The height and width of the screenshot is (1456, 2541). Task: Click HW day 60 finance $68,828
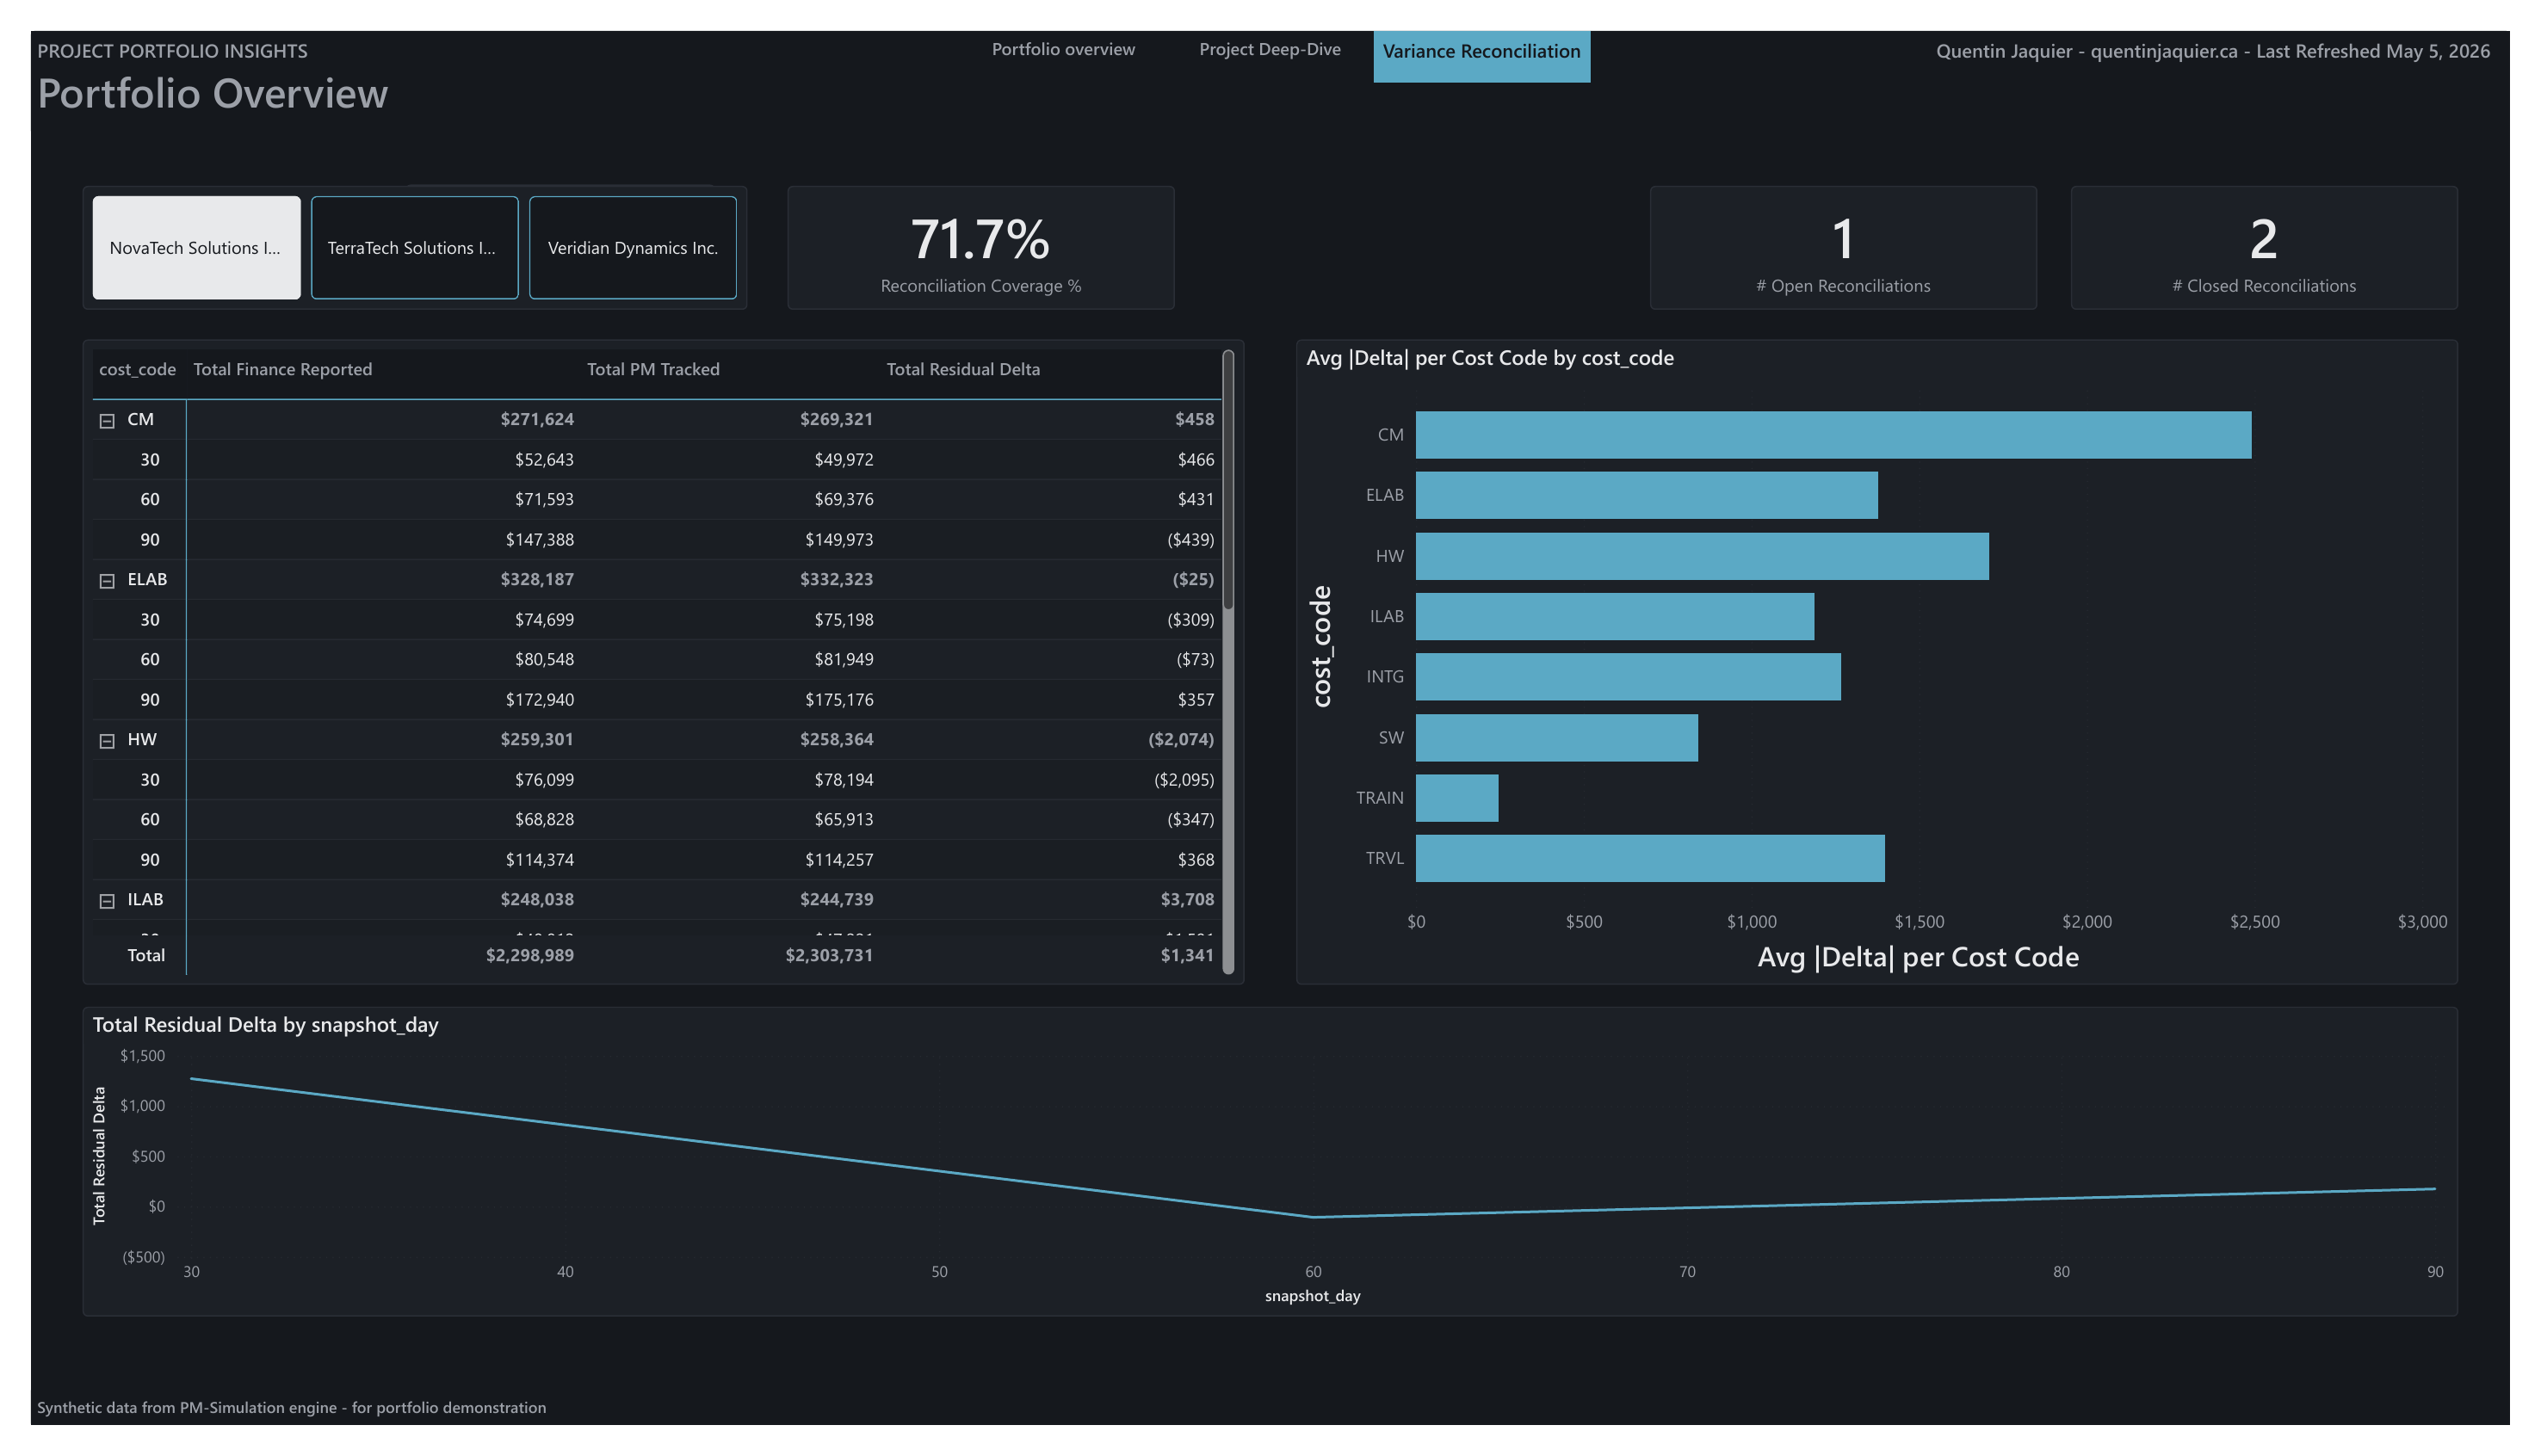(x=544, y=819)
